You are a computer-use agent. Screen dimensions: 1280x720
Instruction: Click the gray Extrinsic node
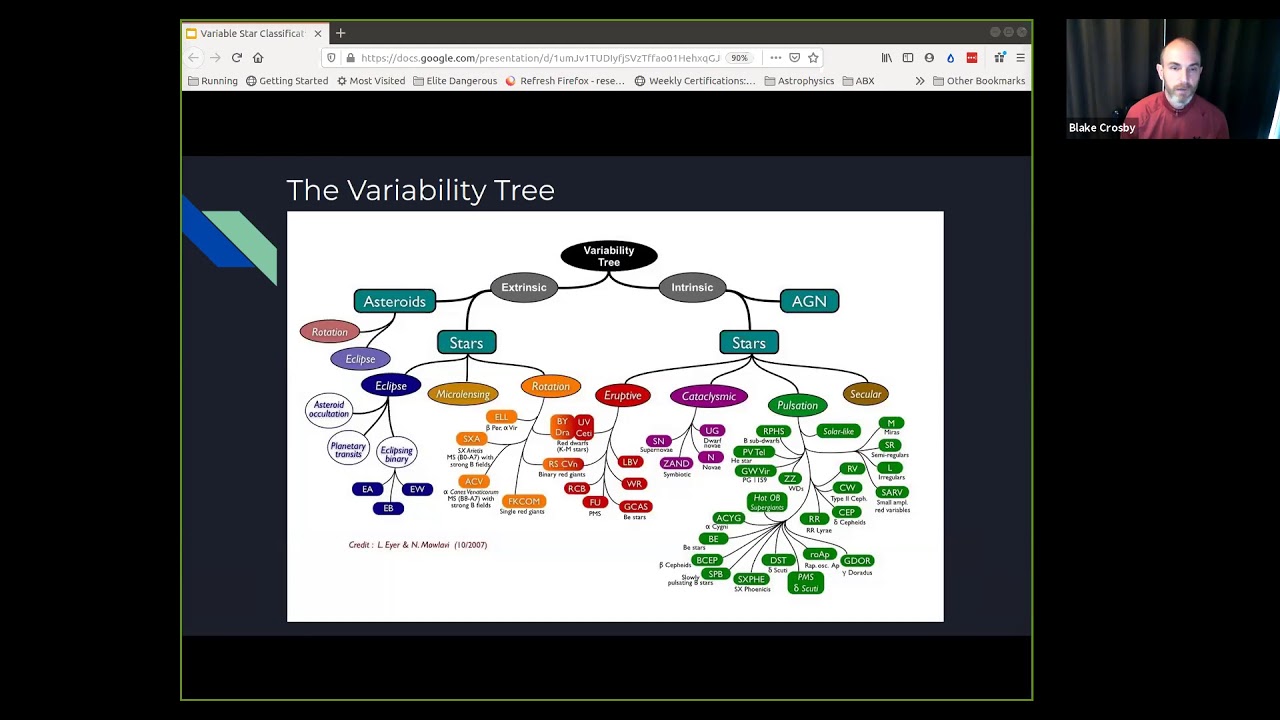tap(524, 288)
